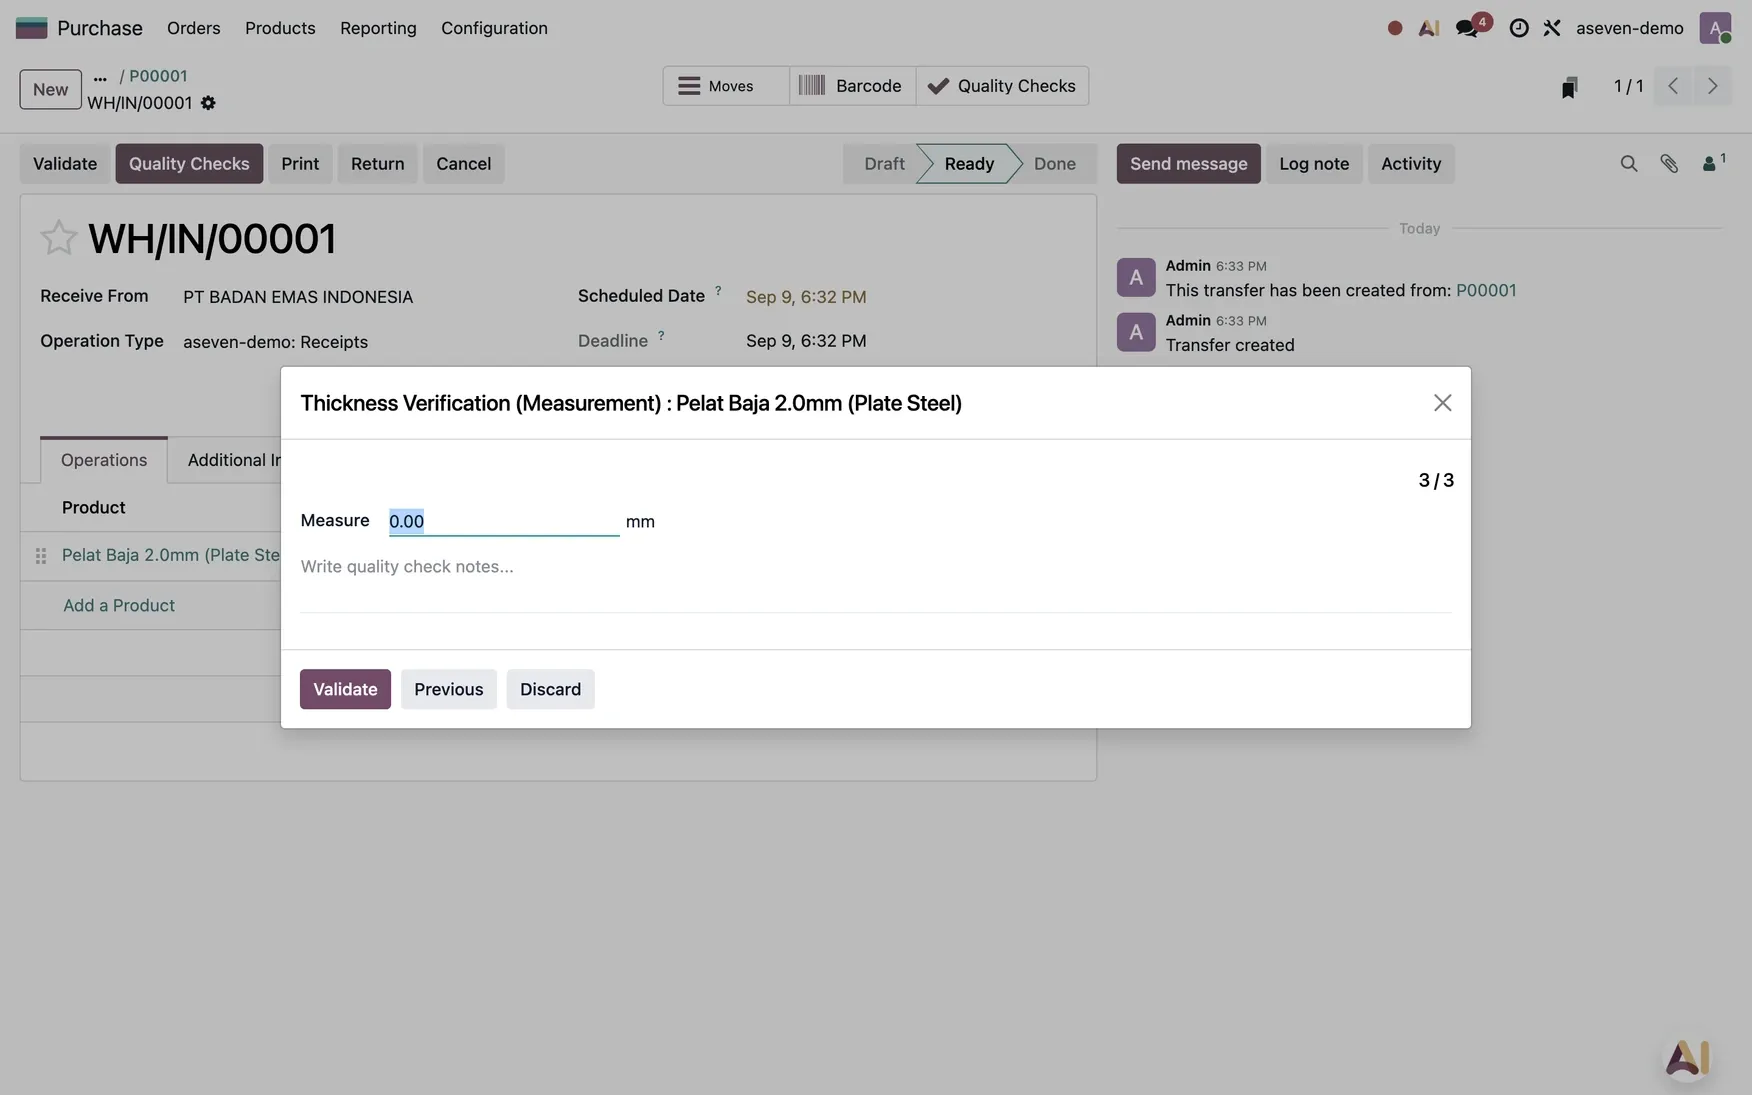Open the P00001 link in chatter message

tap(1486, 290)
